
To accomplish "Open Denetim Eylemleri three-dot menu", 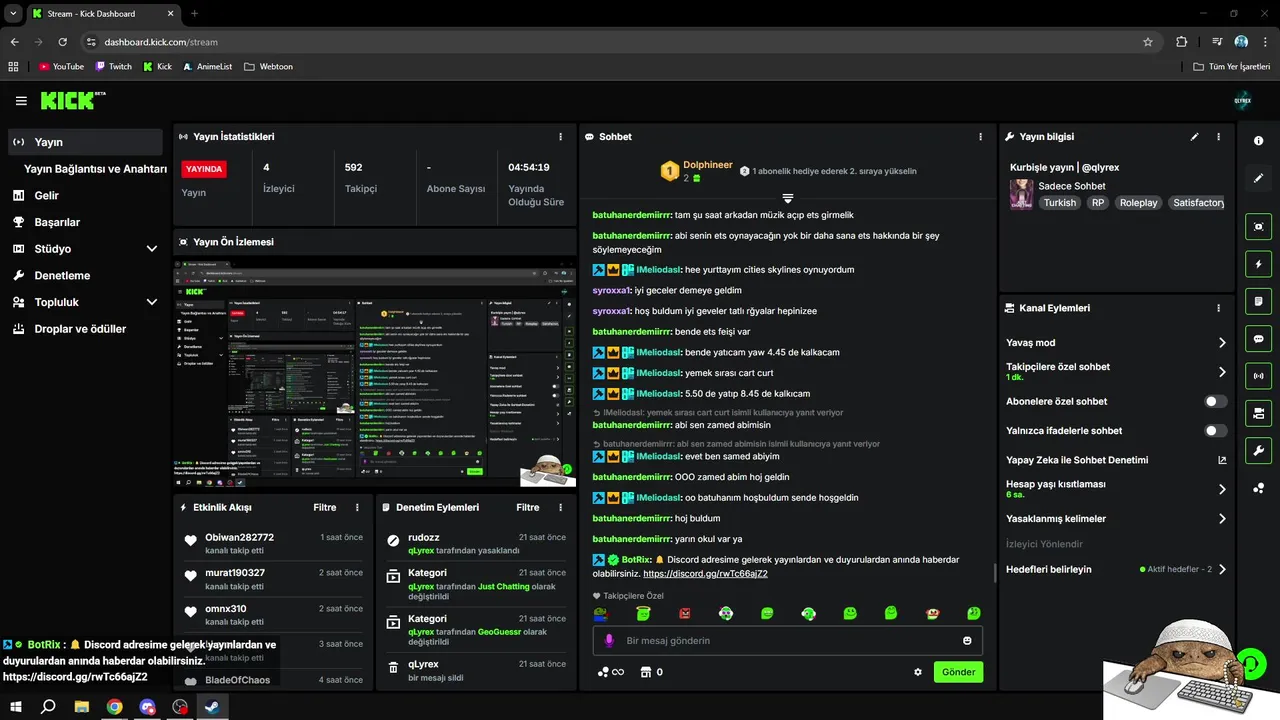I will tap(560, 508).
